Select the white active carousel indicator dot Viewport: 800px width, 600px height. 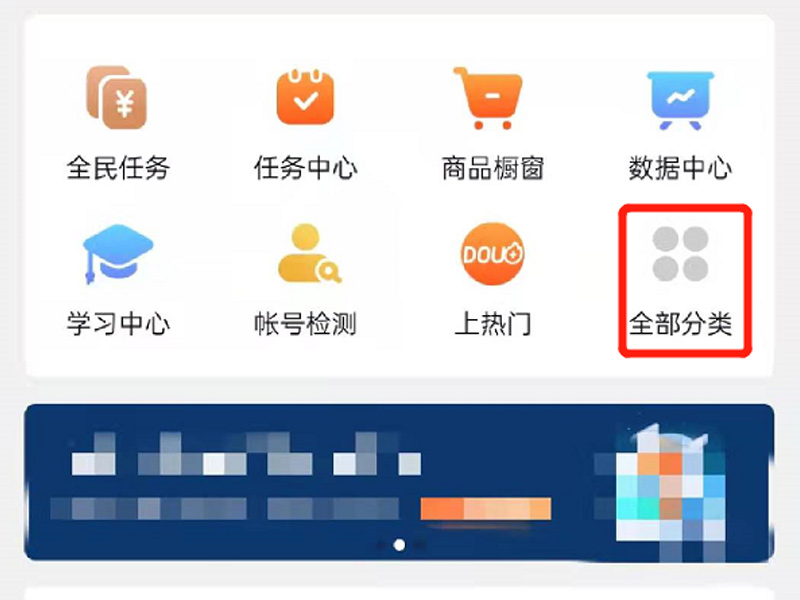(399, 545)
